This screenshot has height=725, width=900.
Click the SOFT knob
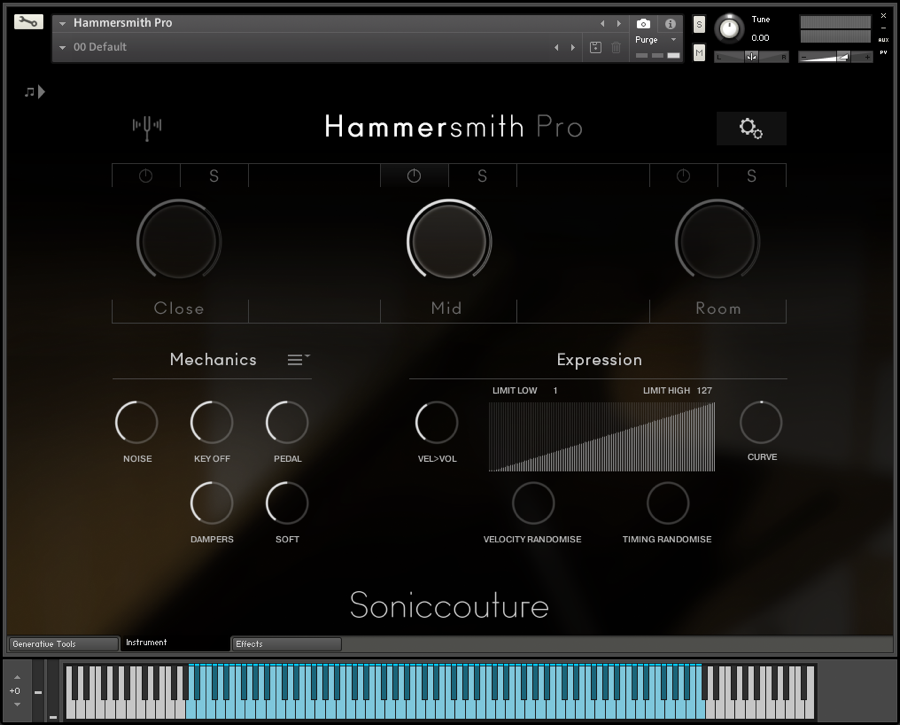[287, 503]
